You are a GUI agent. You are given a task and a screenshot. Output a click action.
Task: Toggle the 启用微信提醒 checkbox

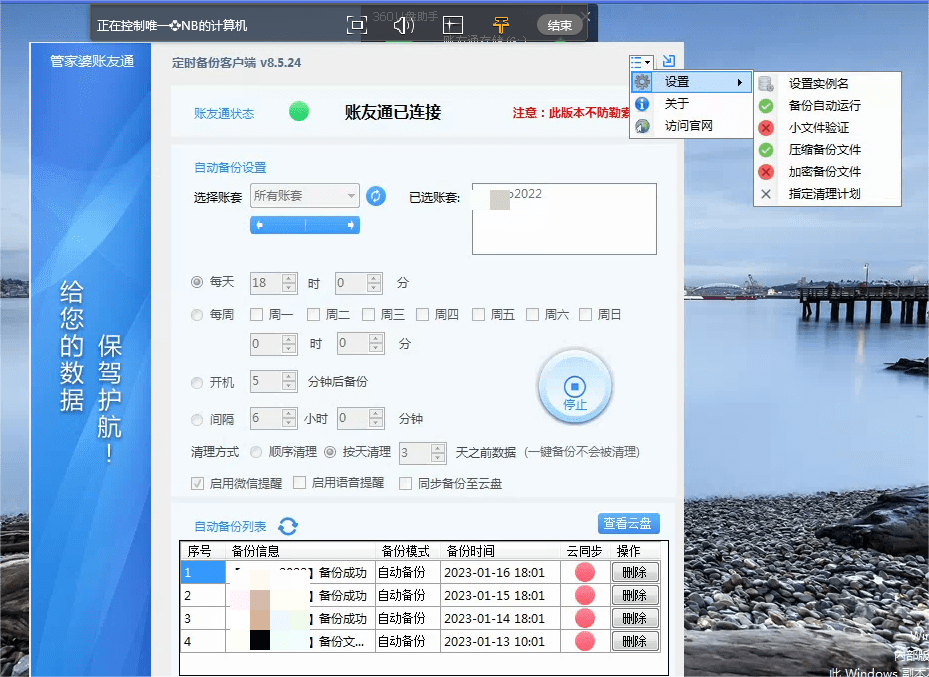(x=197, y=483)
